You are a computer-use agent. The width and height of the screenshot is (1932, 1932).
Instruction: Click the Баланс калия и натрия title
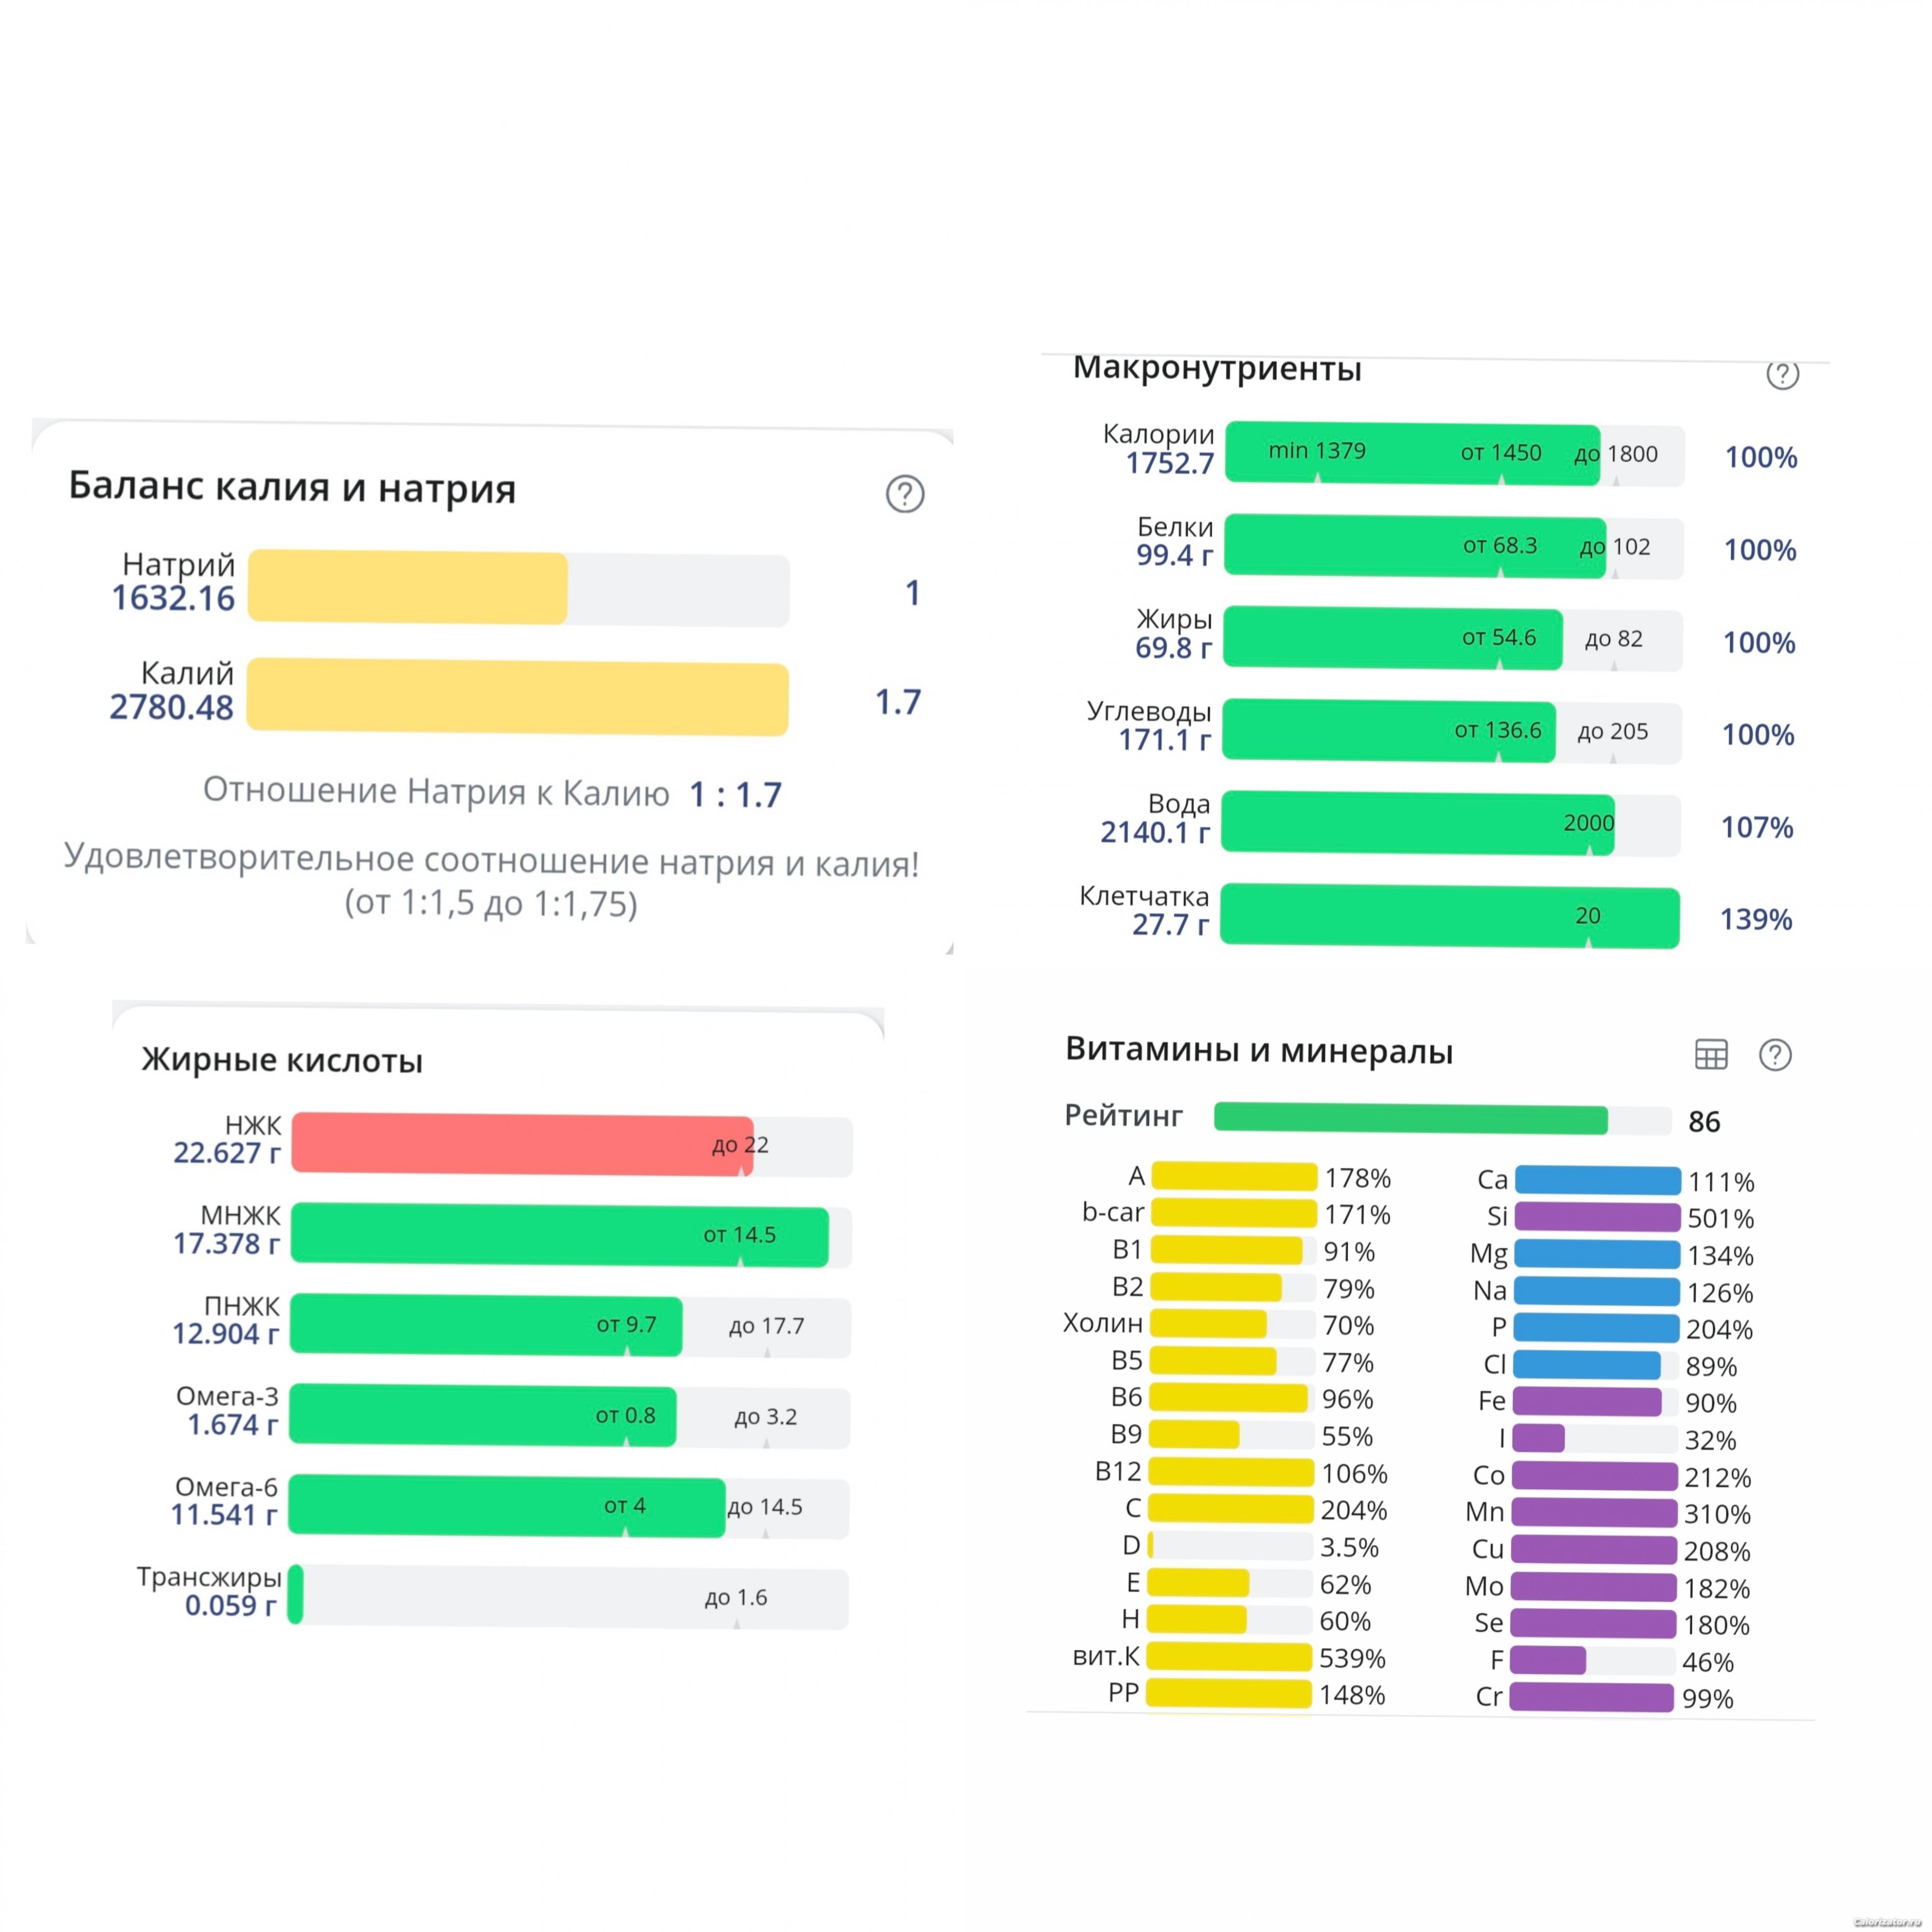pos(292,487)
